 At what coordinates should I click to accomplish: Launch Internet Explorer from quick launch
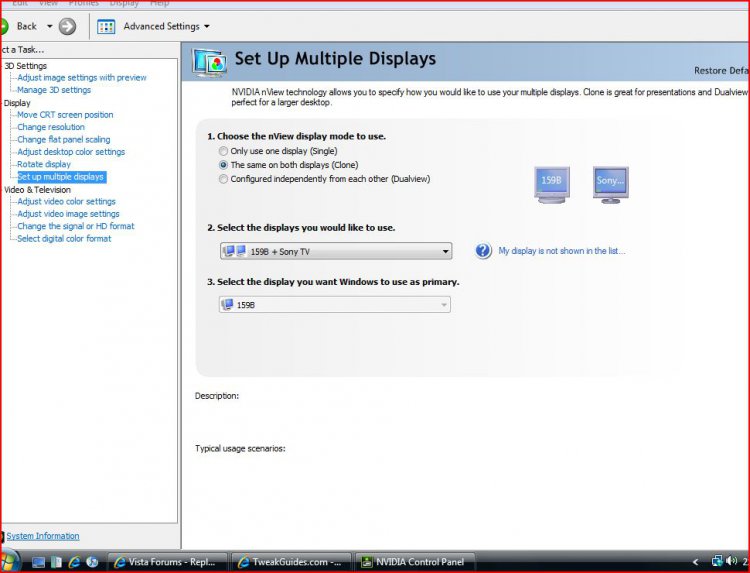coord(74,562)
